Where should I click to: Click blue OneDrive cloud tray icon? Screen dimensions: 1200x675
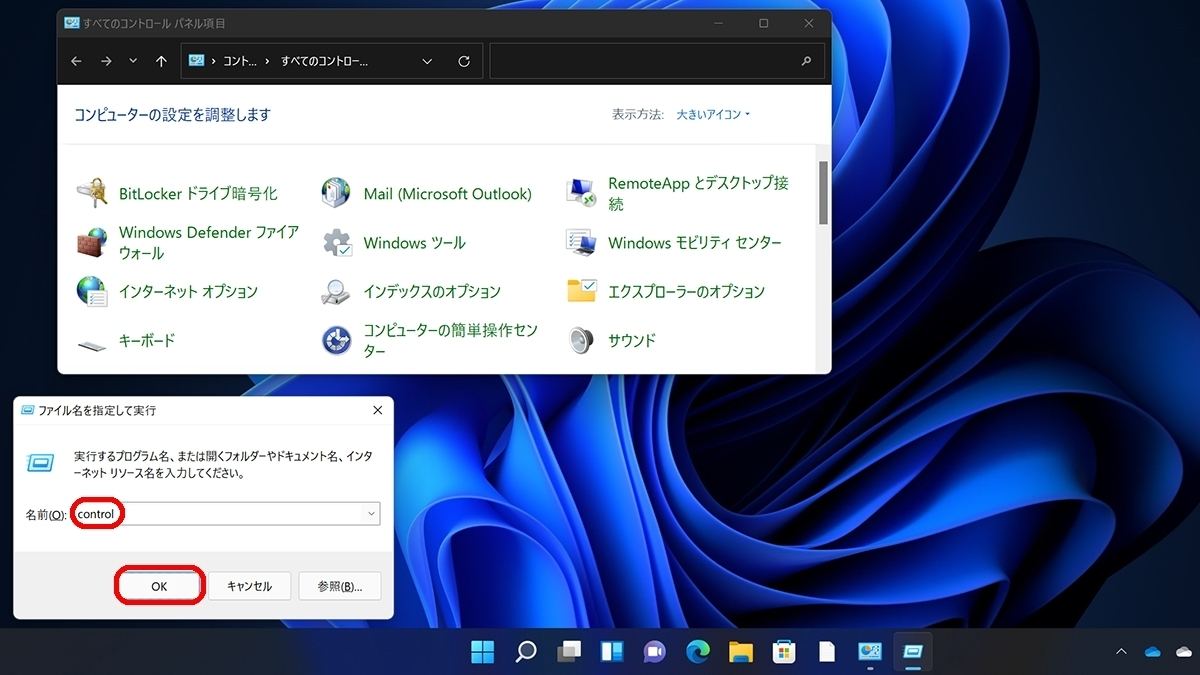[1152, 652]
